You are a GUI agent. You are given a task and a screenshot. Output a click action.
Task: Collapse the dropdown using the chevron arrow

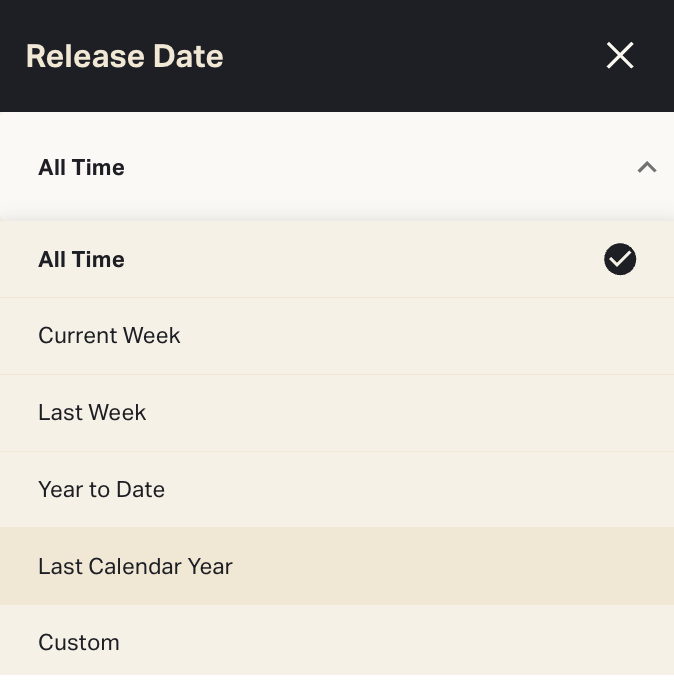[647, 167]
